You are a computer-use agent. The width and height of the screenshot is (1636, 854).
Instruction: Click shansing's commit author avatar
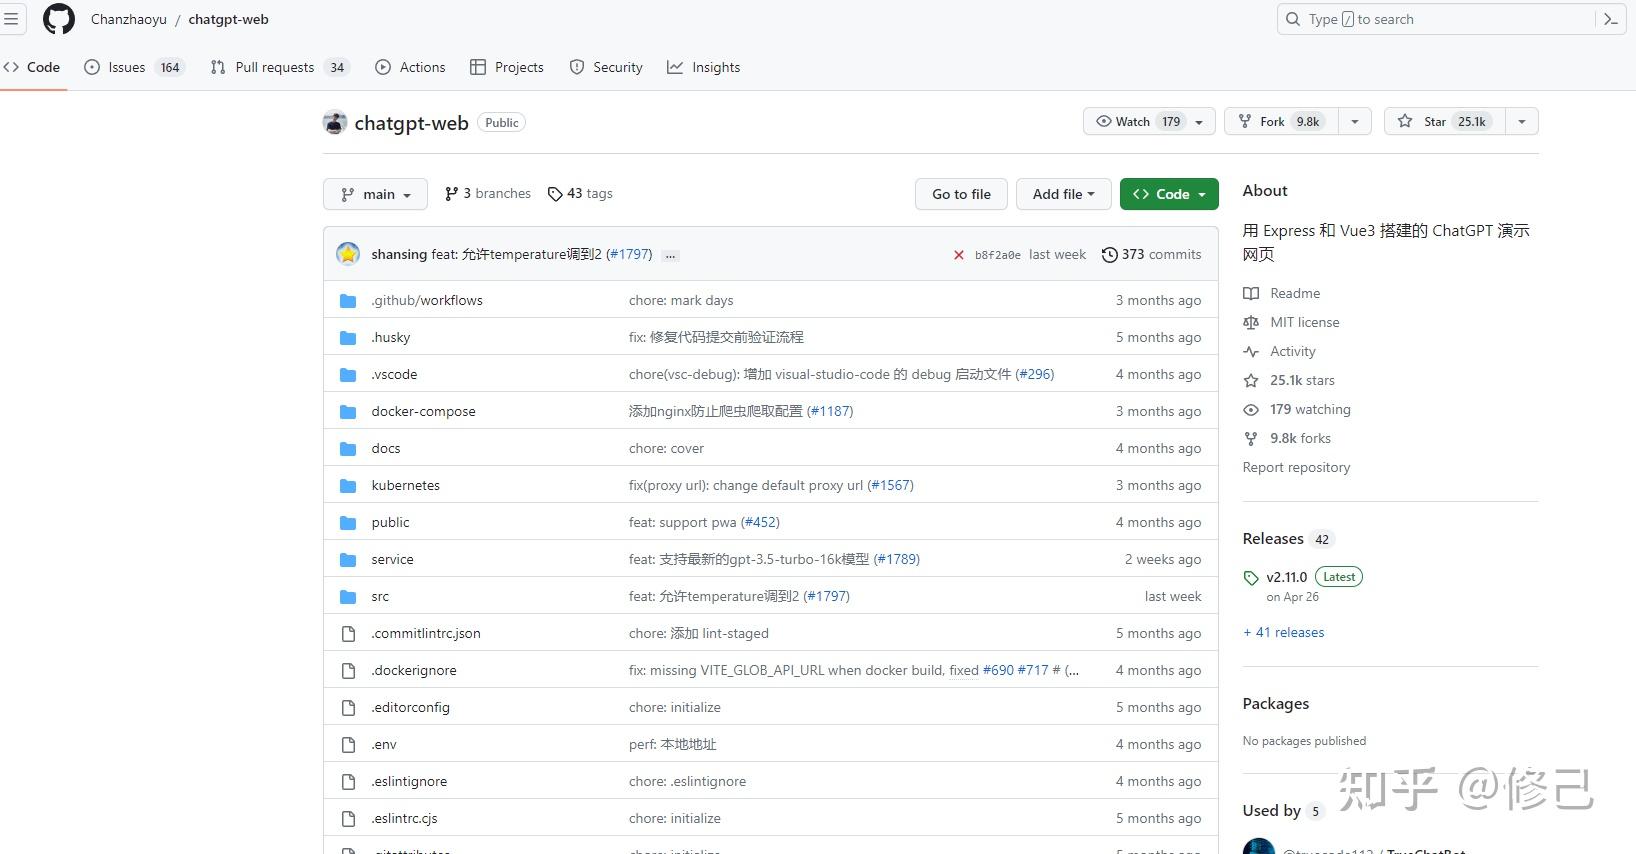coord(348,254)
